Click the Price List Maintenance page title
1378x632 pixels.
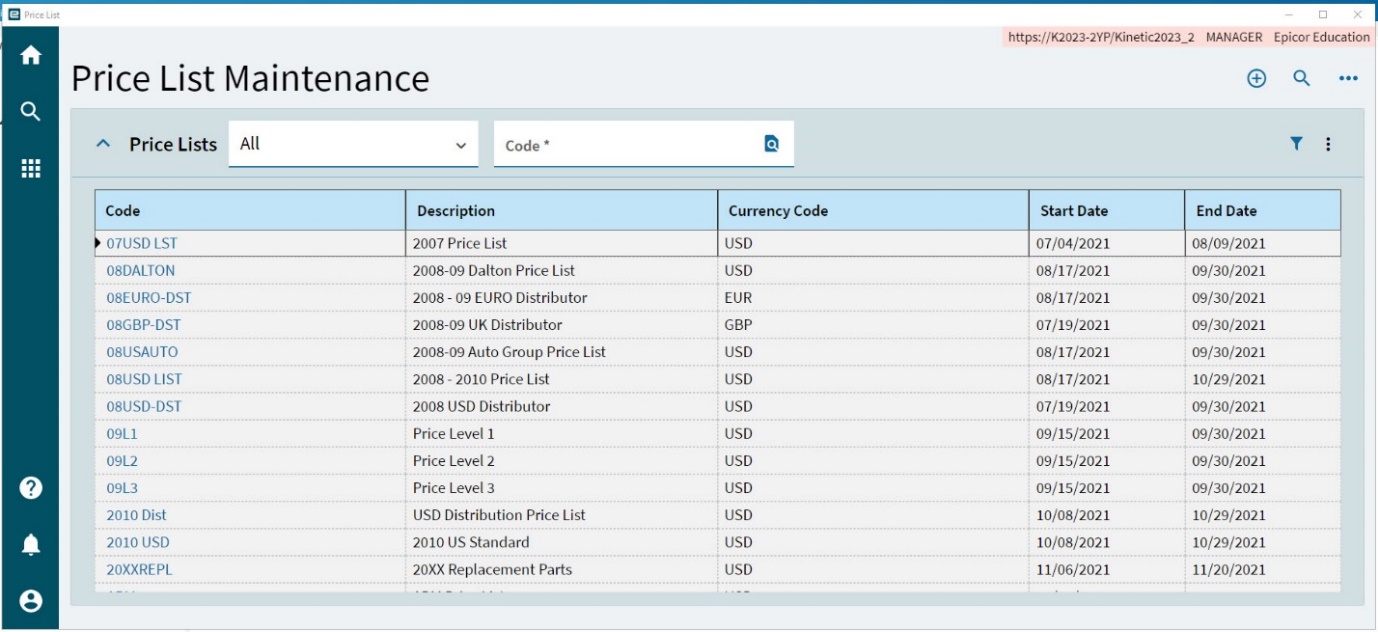point(250,78)
